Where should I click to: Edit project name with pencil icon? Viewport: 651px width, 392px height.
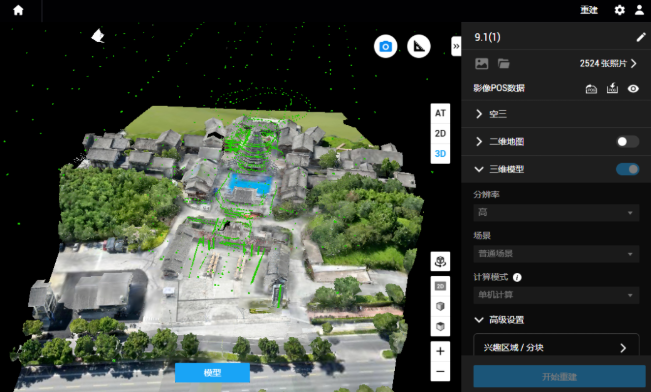click(x=641, y=37)
